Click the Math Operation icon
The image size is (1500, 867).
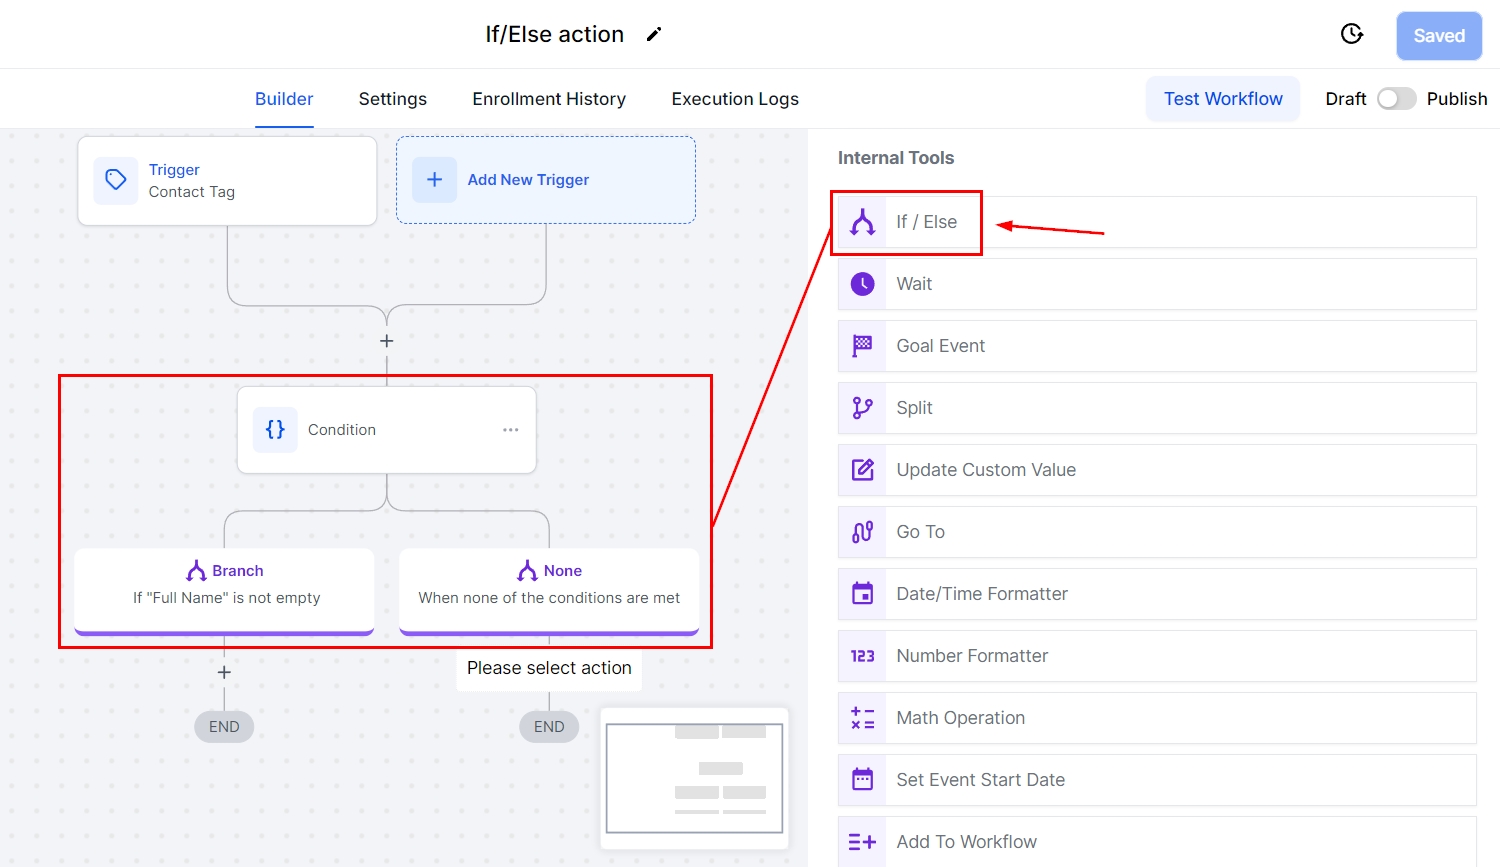click(862, 718)
